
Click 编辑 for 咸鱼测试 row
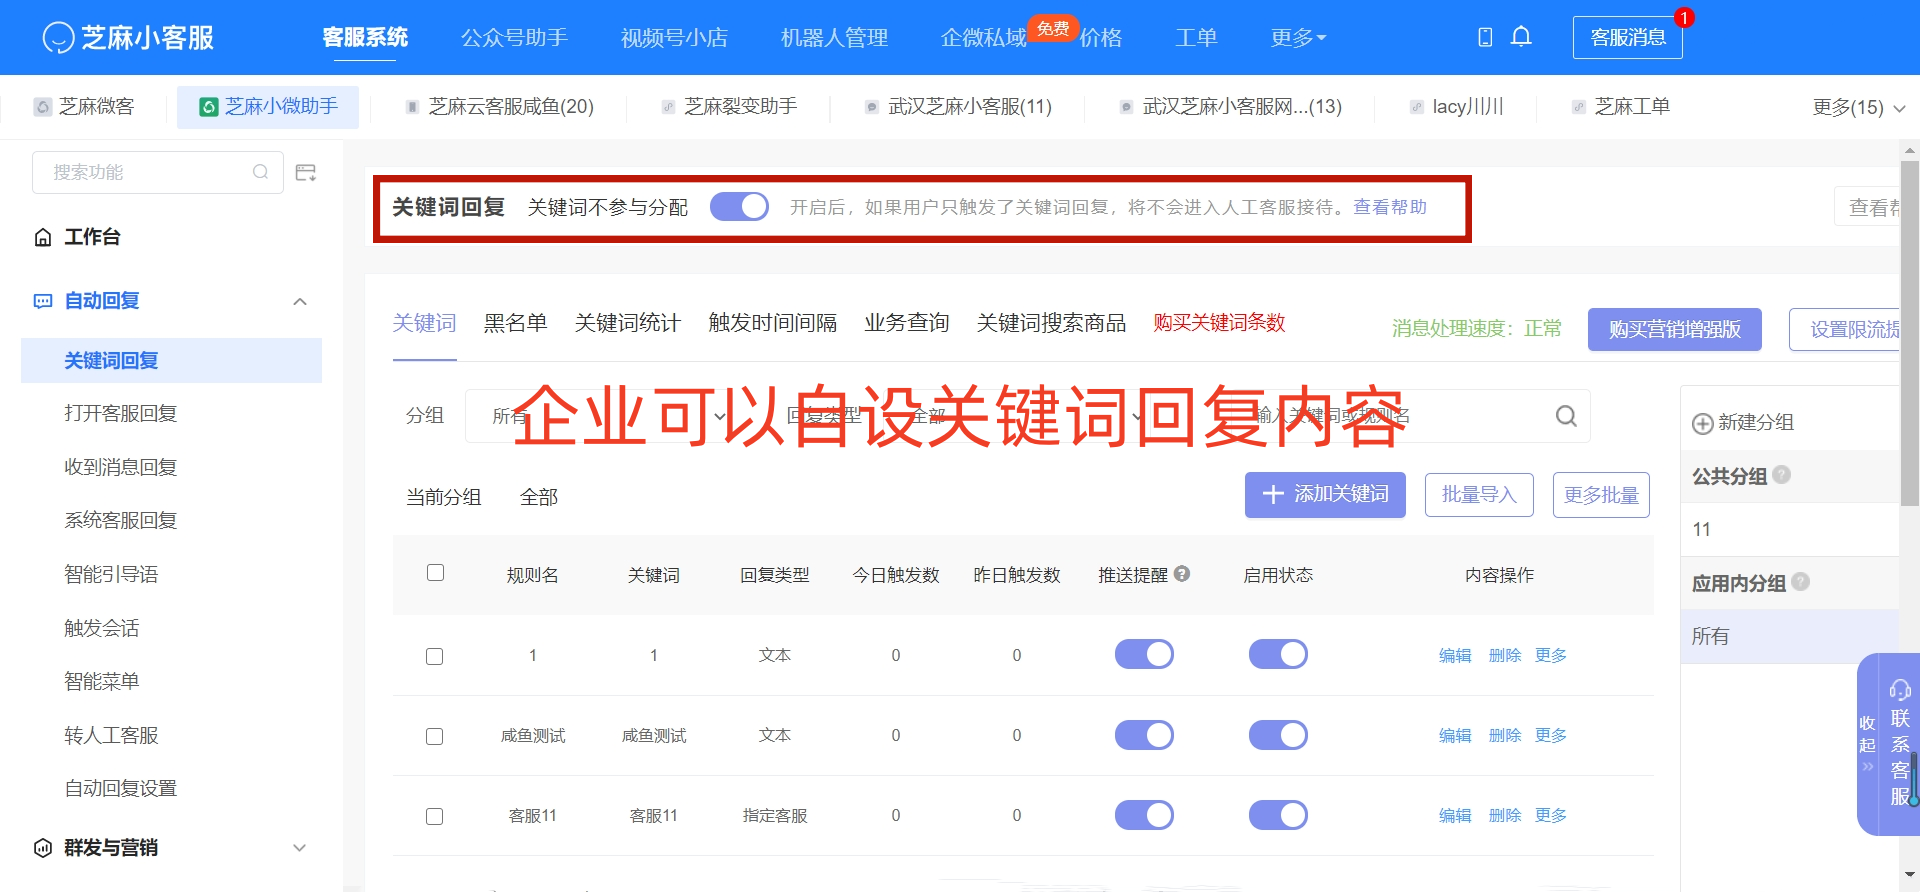pyautogui.click(x=1455, y=736)
